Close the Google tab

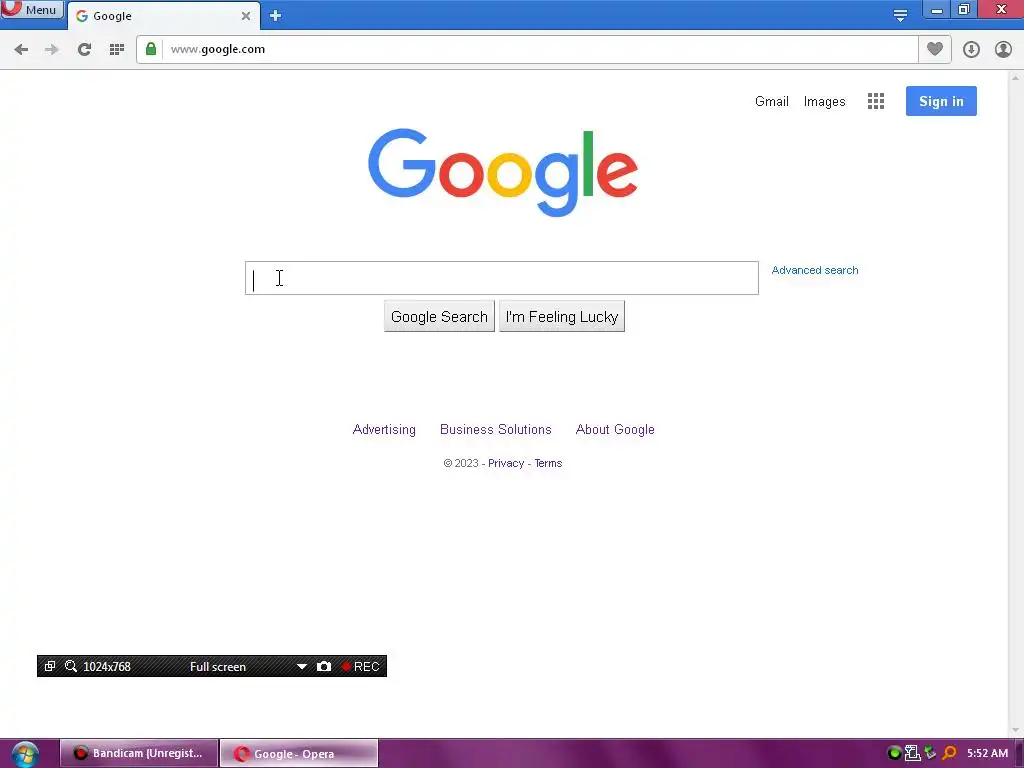point(246,16)
